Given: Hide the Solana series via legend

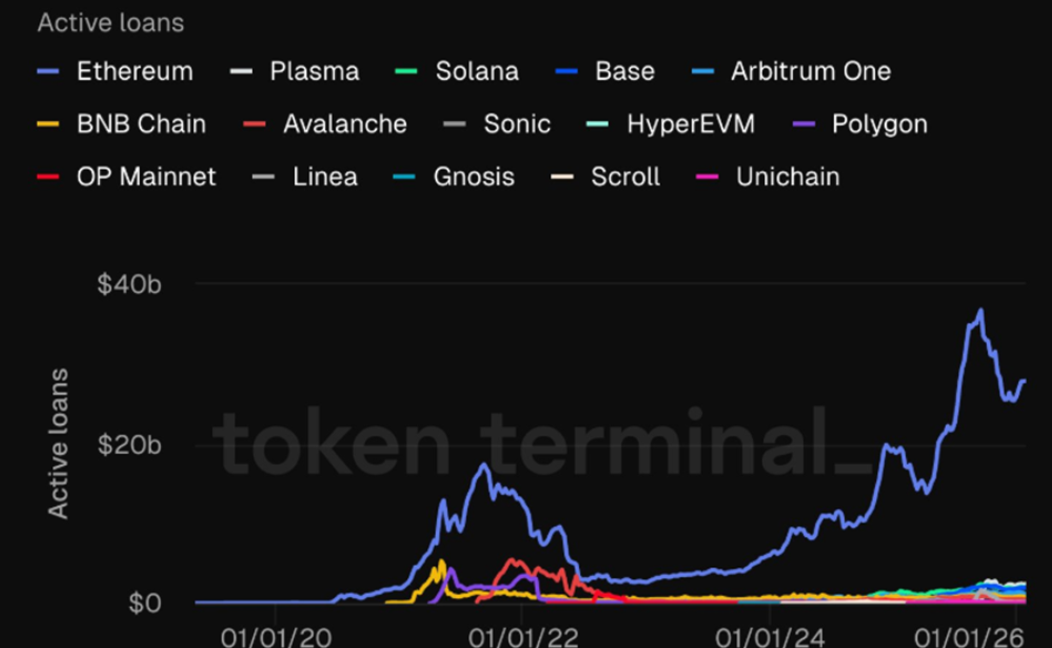Looking at the screenshot, I should pos(476,72).
